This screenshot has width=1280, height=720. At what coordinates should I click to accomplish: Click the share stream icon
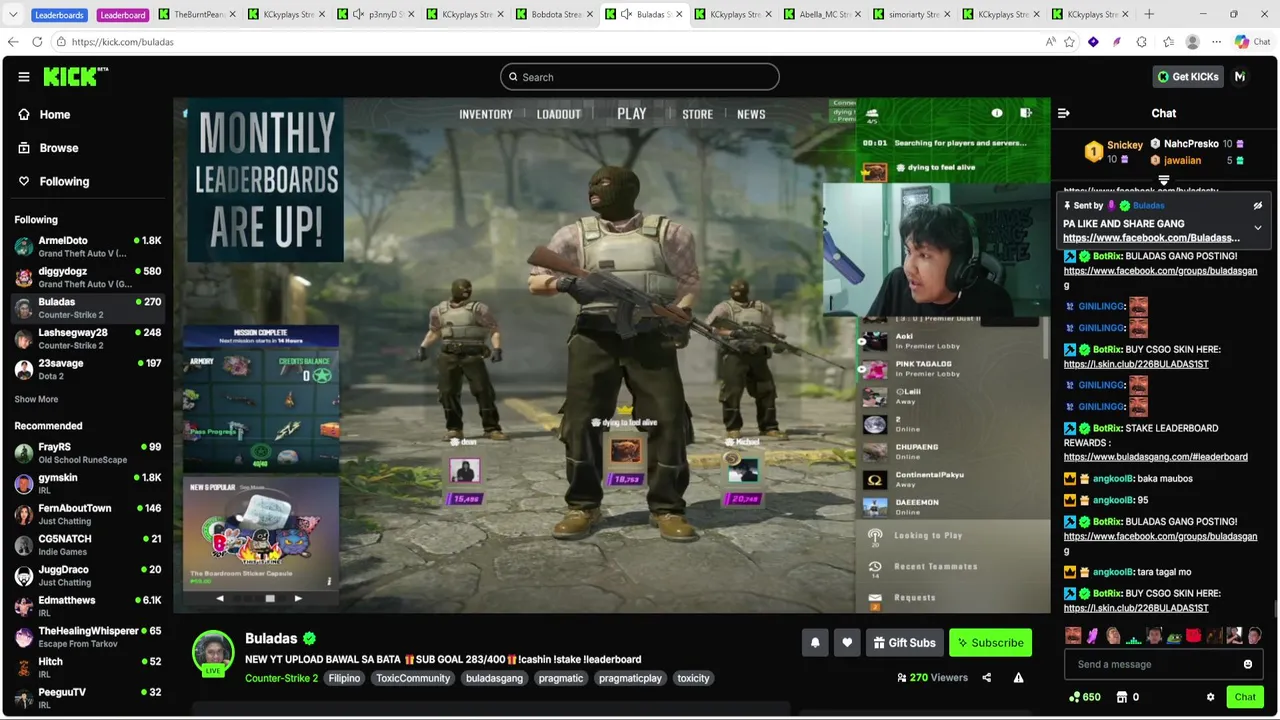point(986,678)
